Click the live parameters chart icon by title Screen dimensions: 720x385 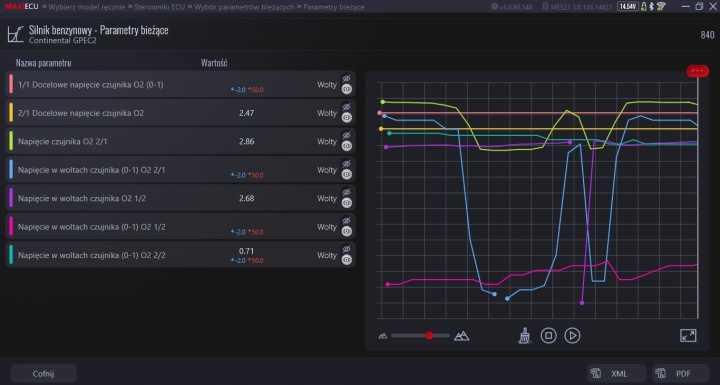pyautogui.click(x=15, y=34)
